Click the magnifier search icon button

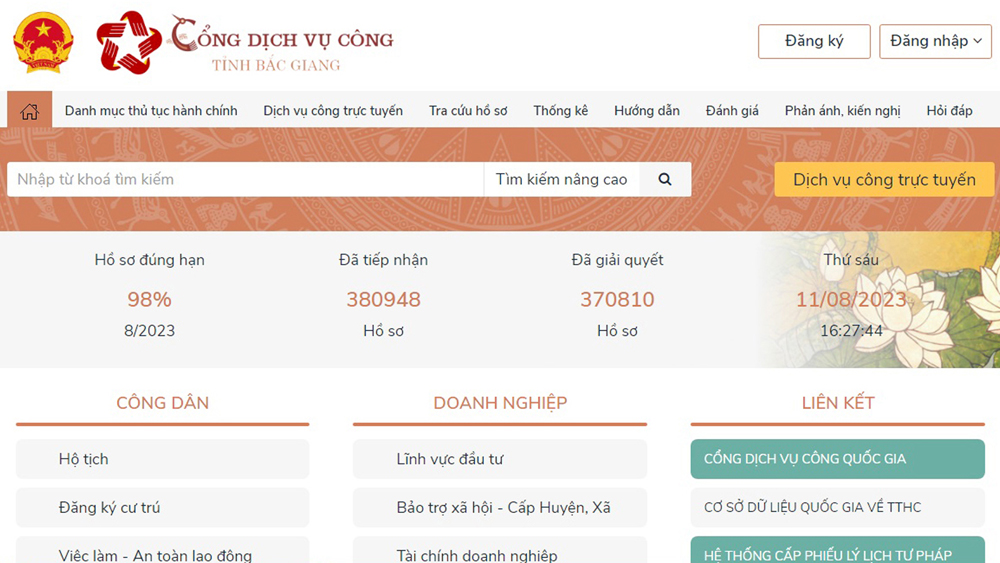[x=665, y=179]
